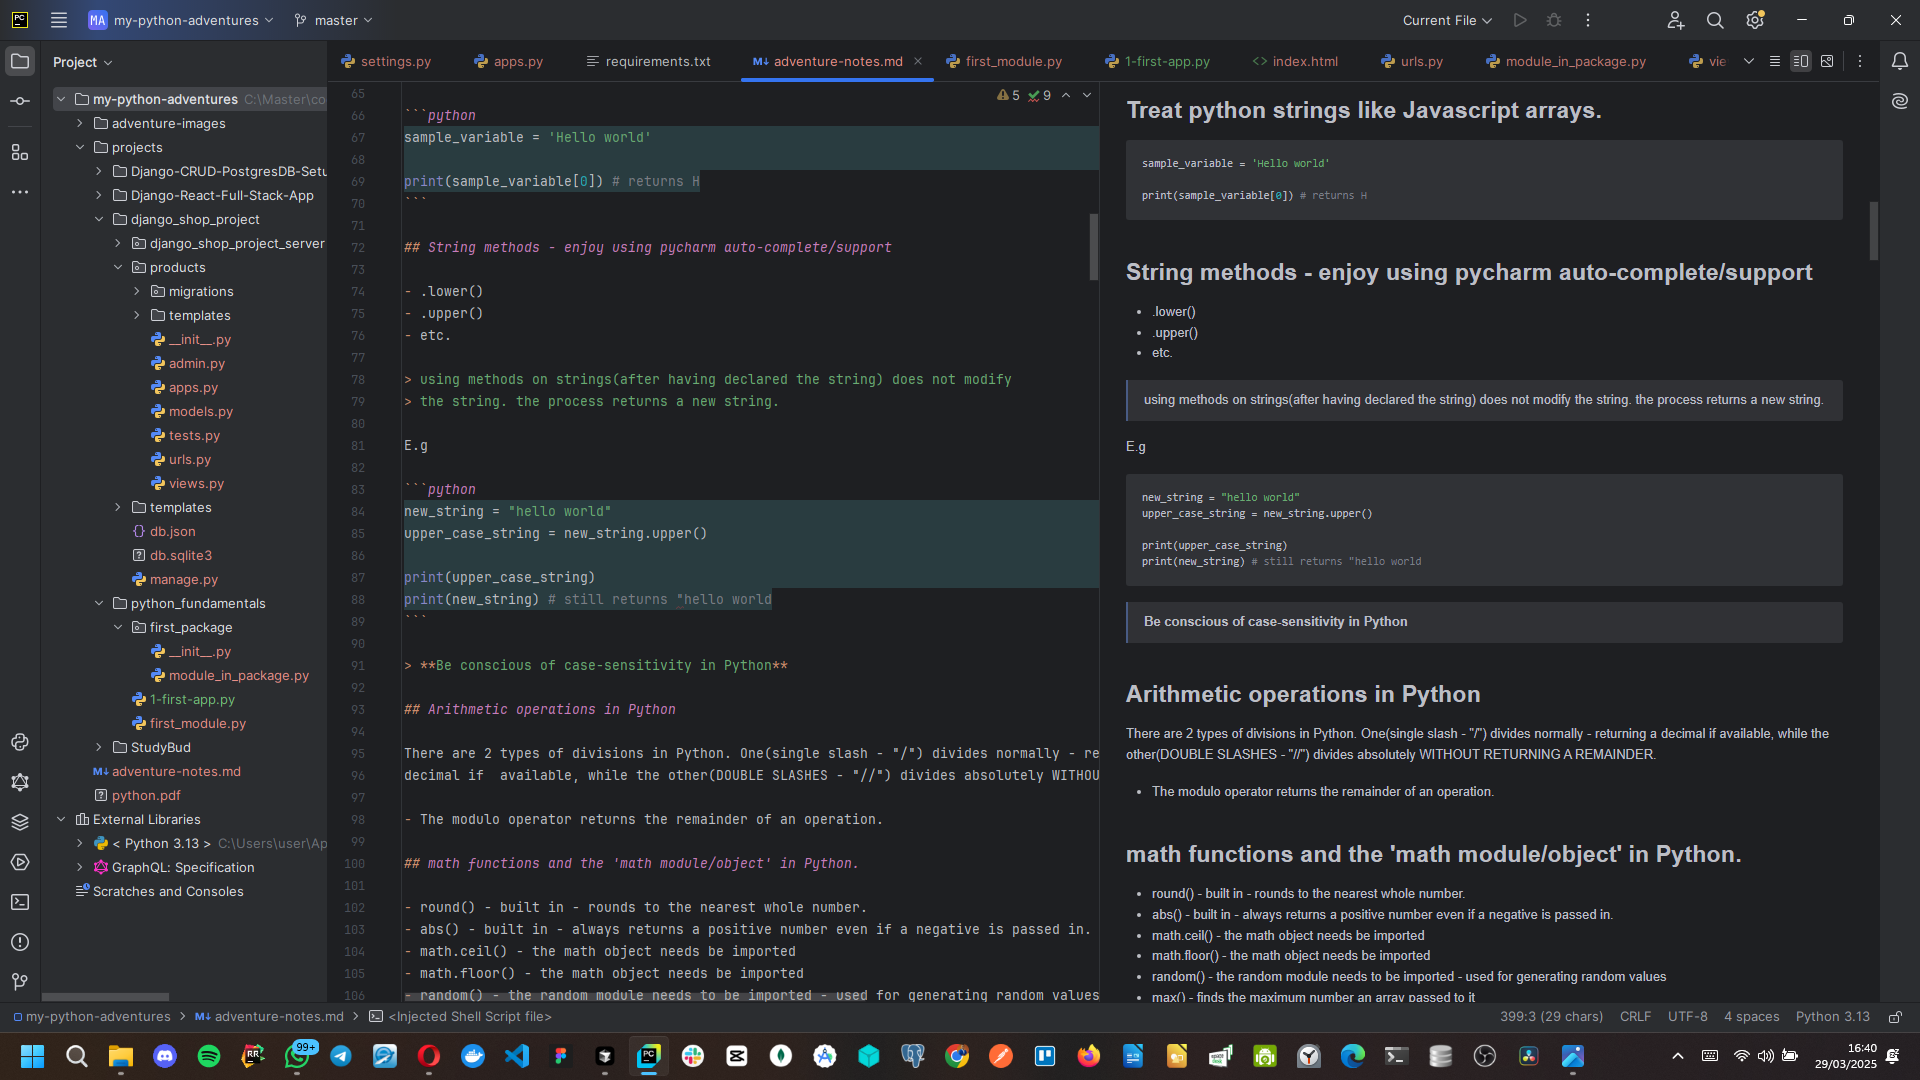This screenshot has height=1080, width=1920.
Task: Open the Current File run configuration dropdown
Action: 1446,20
